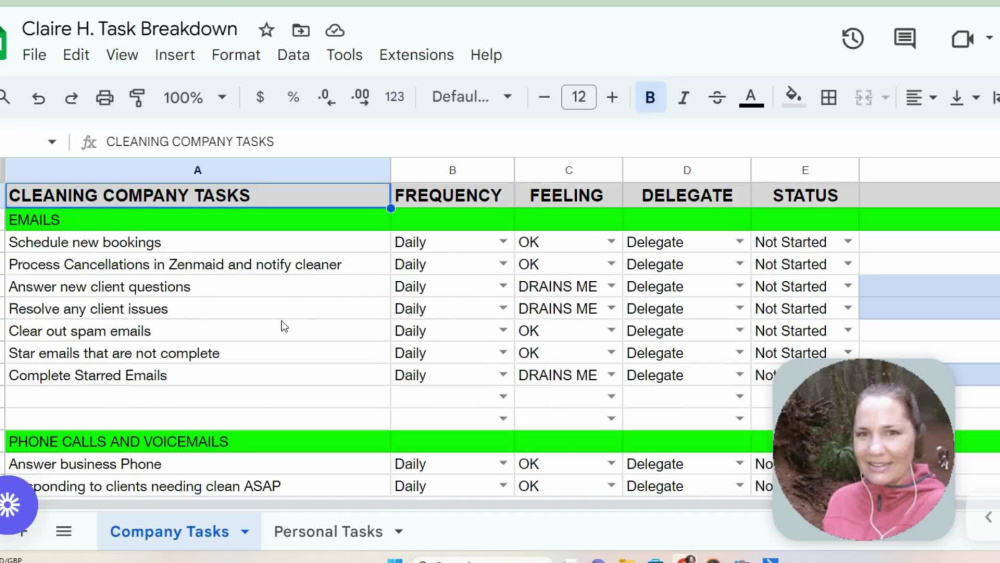
Task: Open the all sheets list icon
Action: tap(63, 531)
